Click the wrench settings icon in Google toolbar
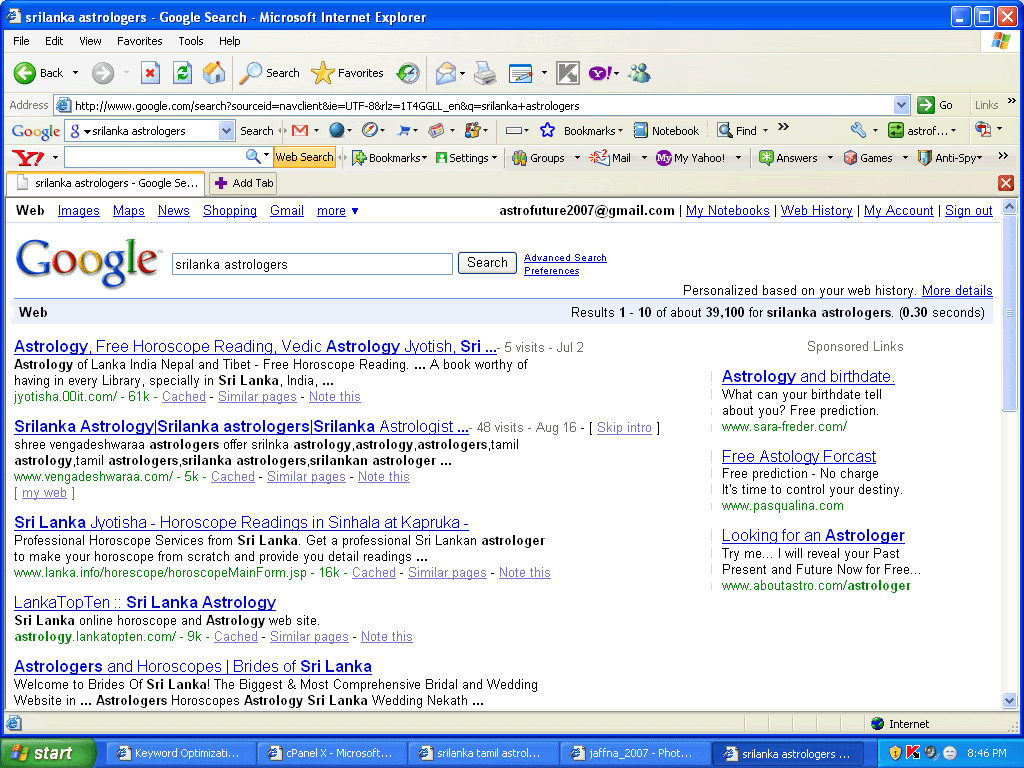1024x768 pixels. click(x=858, y=131)
